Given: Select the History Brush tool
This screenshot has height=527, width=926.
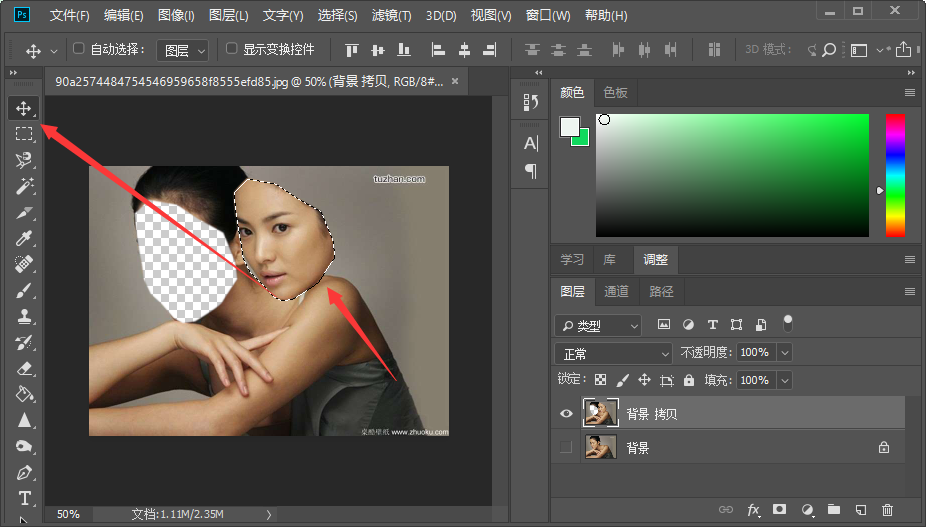Looking at the screenshot, I should pos(24,342).
